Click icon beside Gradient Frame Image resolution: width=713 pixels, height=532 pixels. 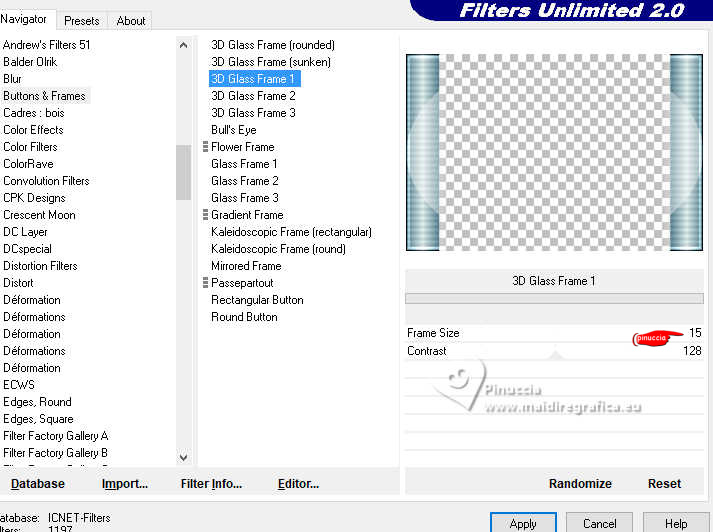(x=206, y=215)
